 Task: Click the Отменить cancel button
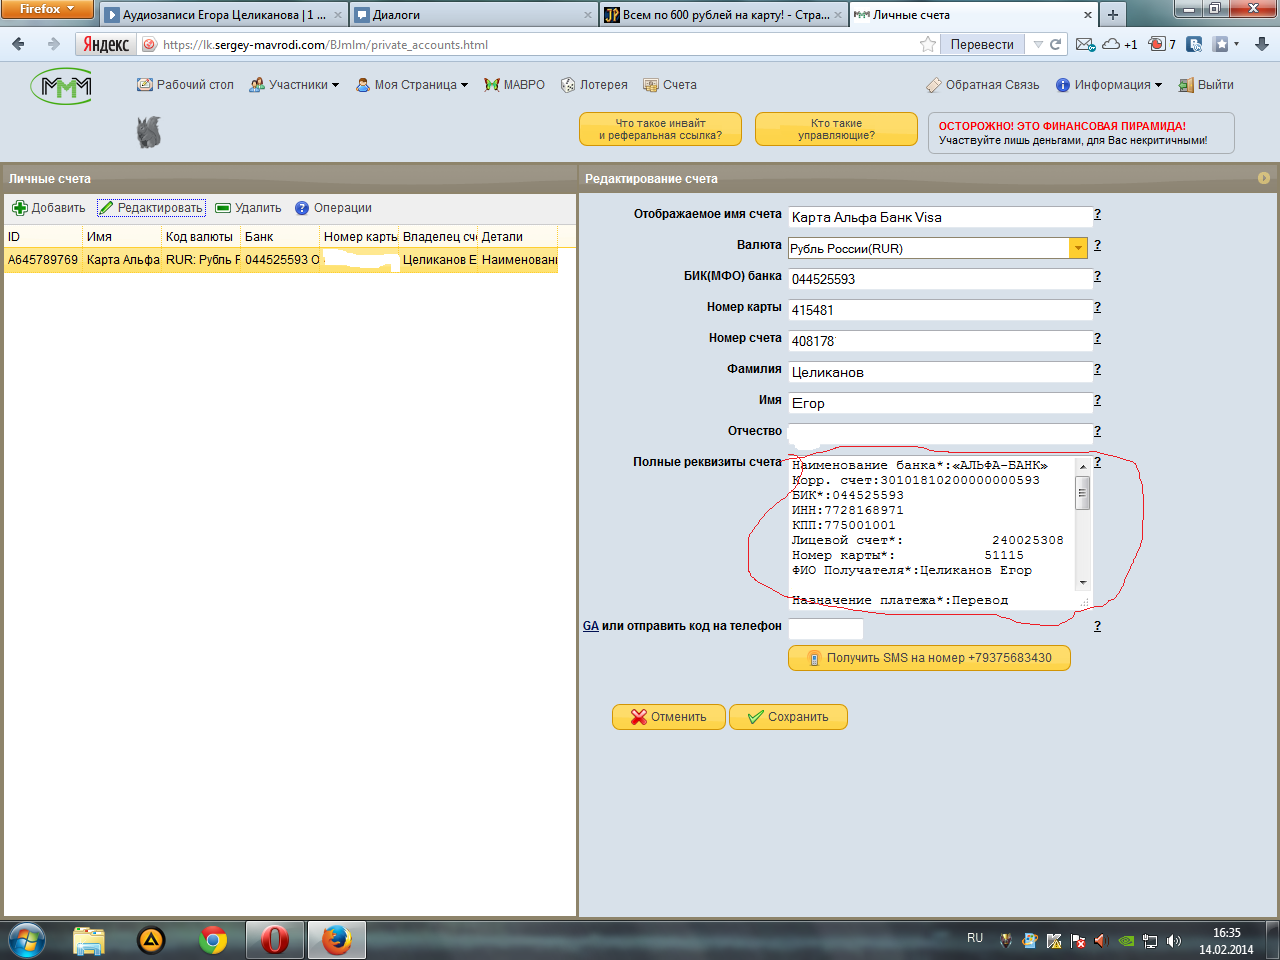668,717
